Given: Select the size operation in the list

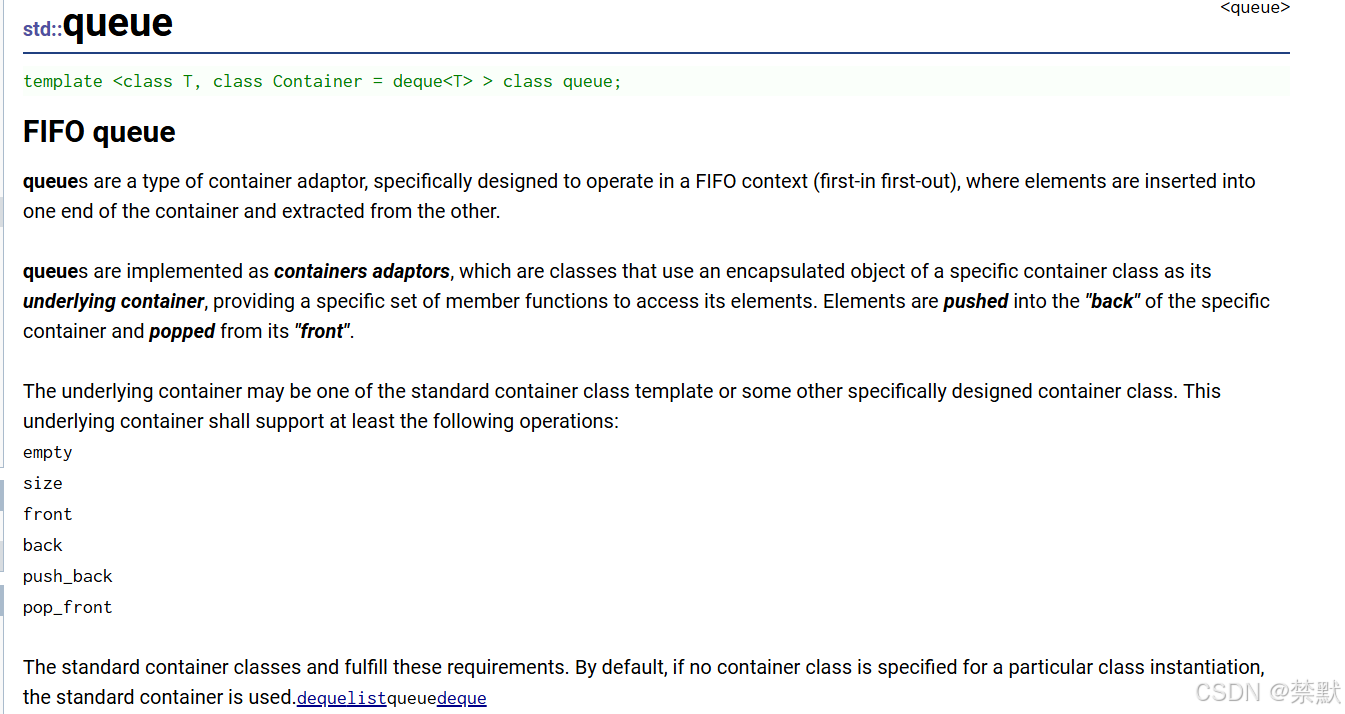Looking at the screenshot, I should [x=43, y=483].
